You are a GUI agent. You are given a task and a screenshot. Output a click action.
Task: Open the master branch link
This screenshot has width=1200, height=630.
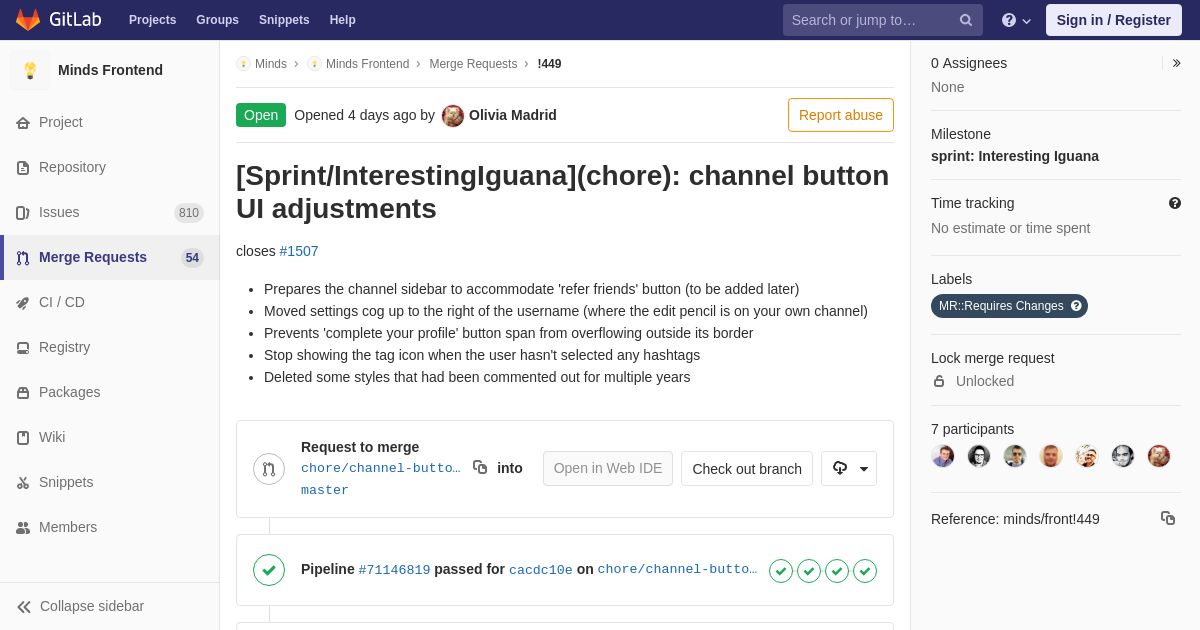[325, 490]
